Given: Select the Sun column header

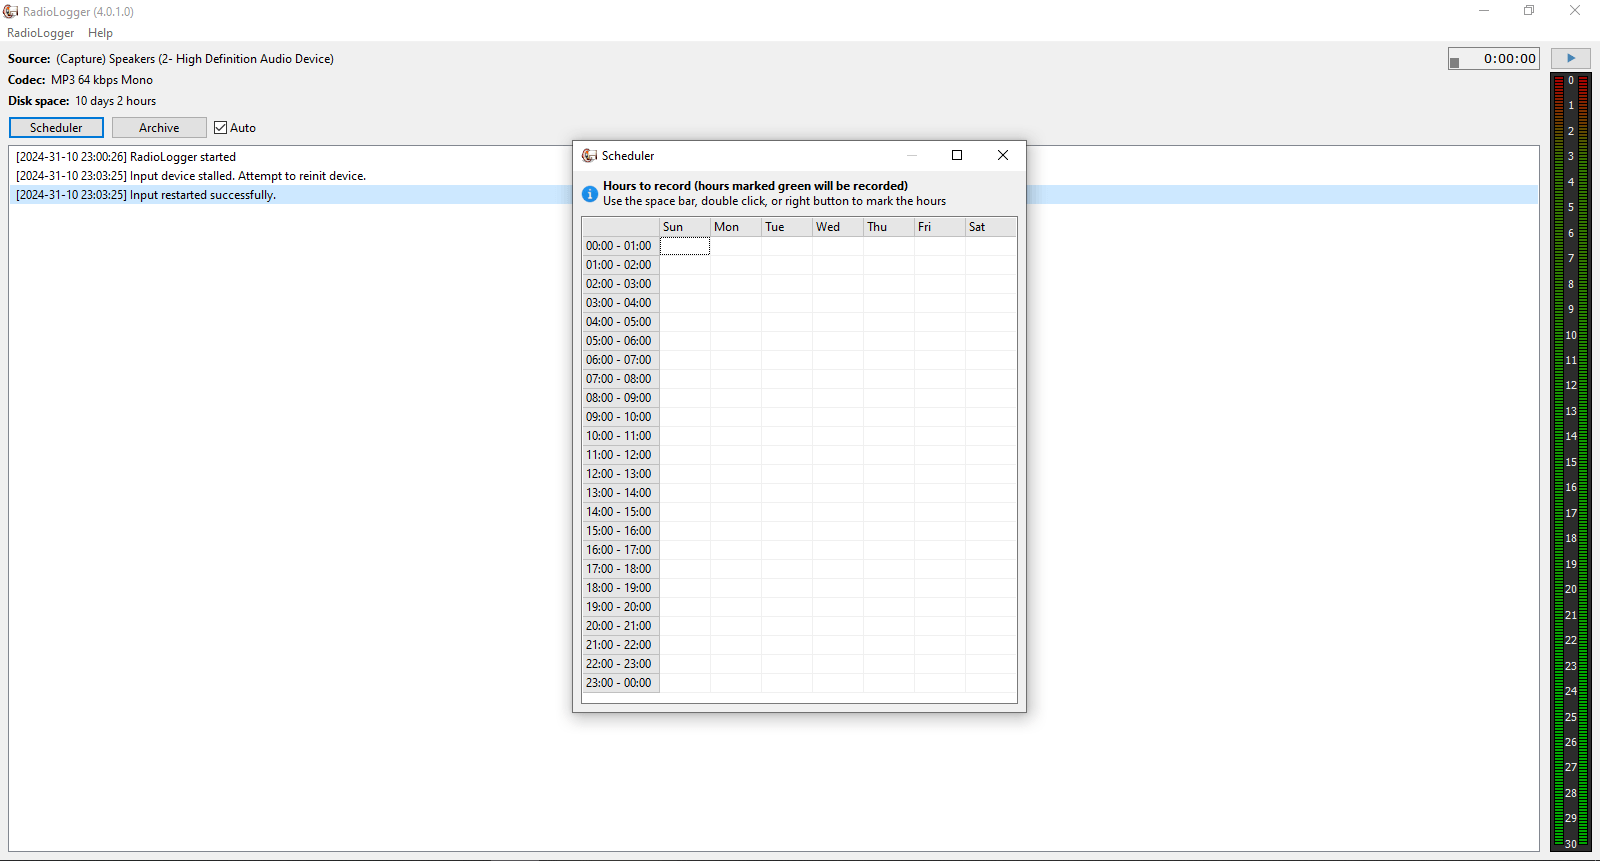Looking at the screenshot, I should pos(685,227).
